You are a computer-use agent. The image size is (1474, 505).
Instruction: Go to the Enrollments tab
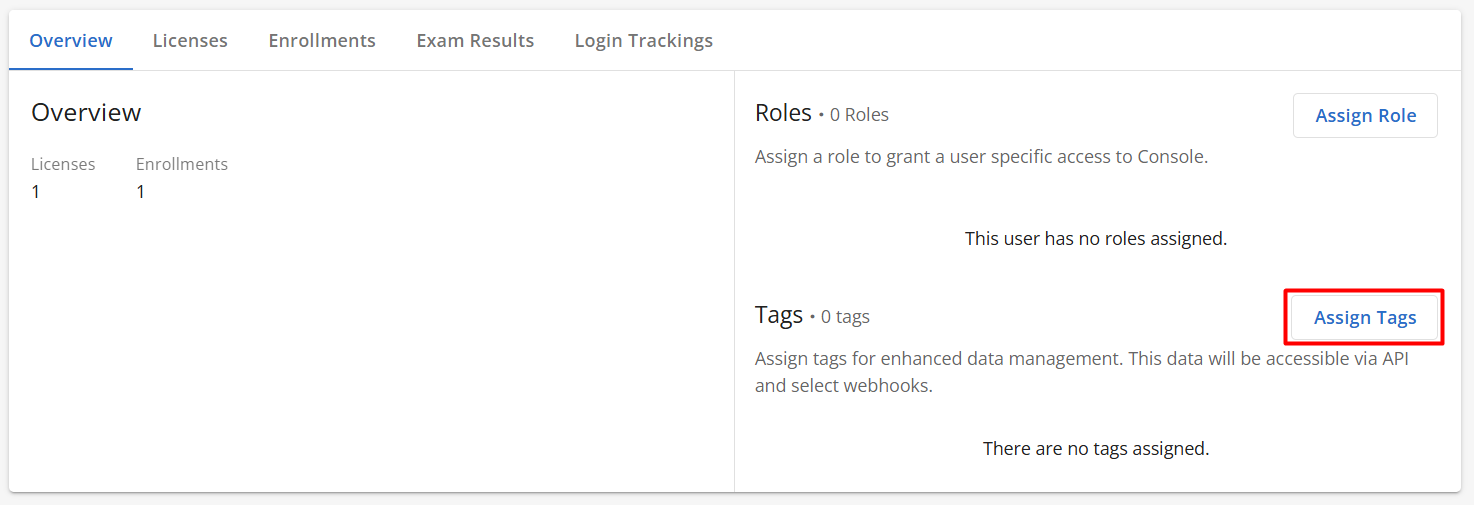tap(322, 41)
